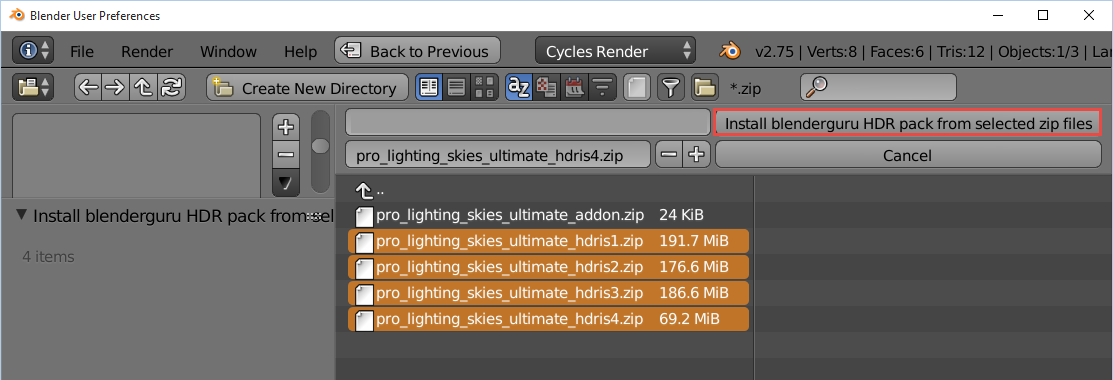
Task: Add a bookmark with the plus button
Action: 285,127
